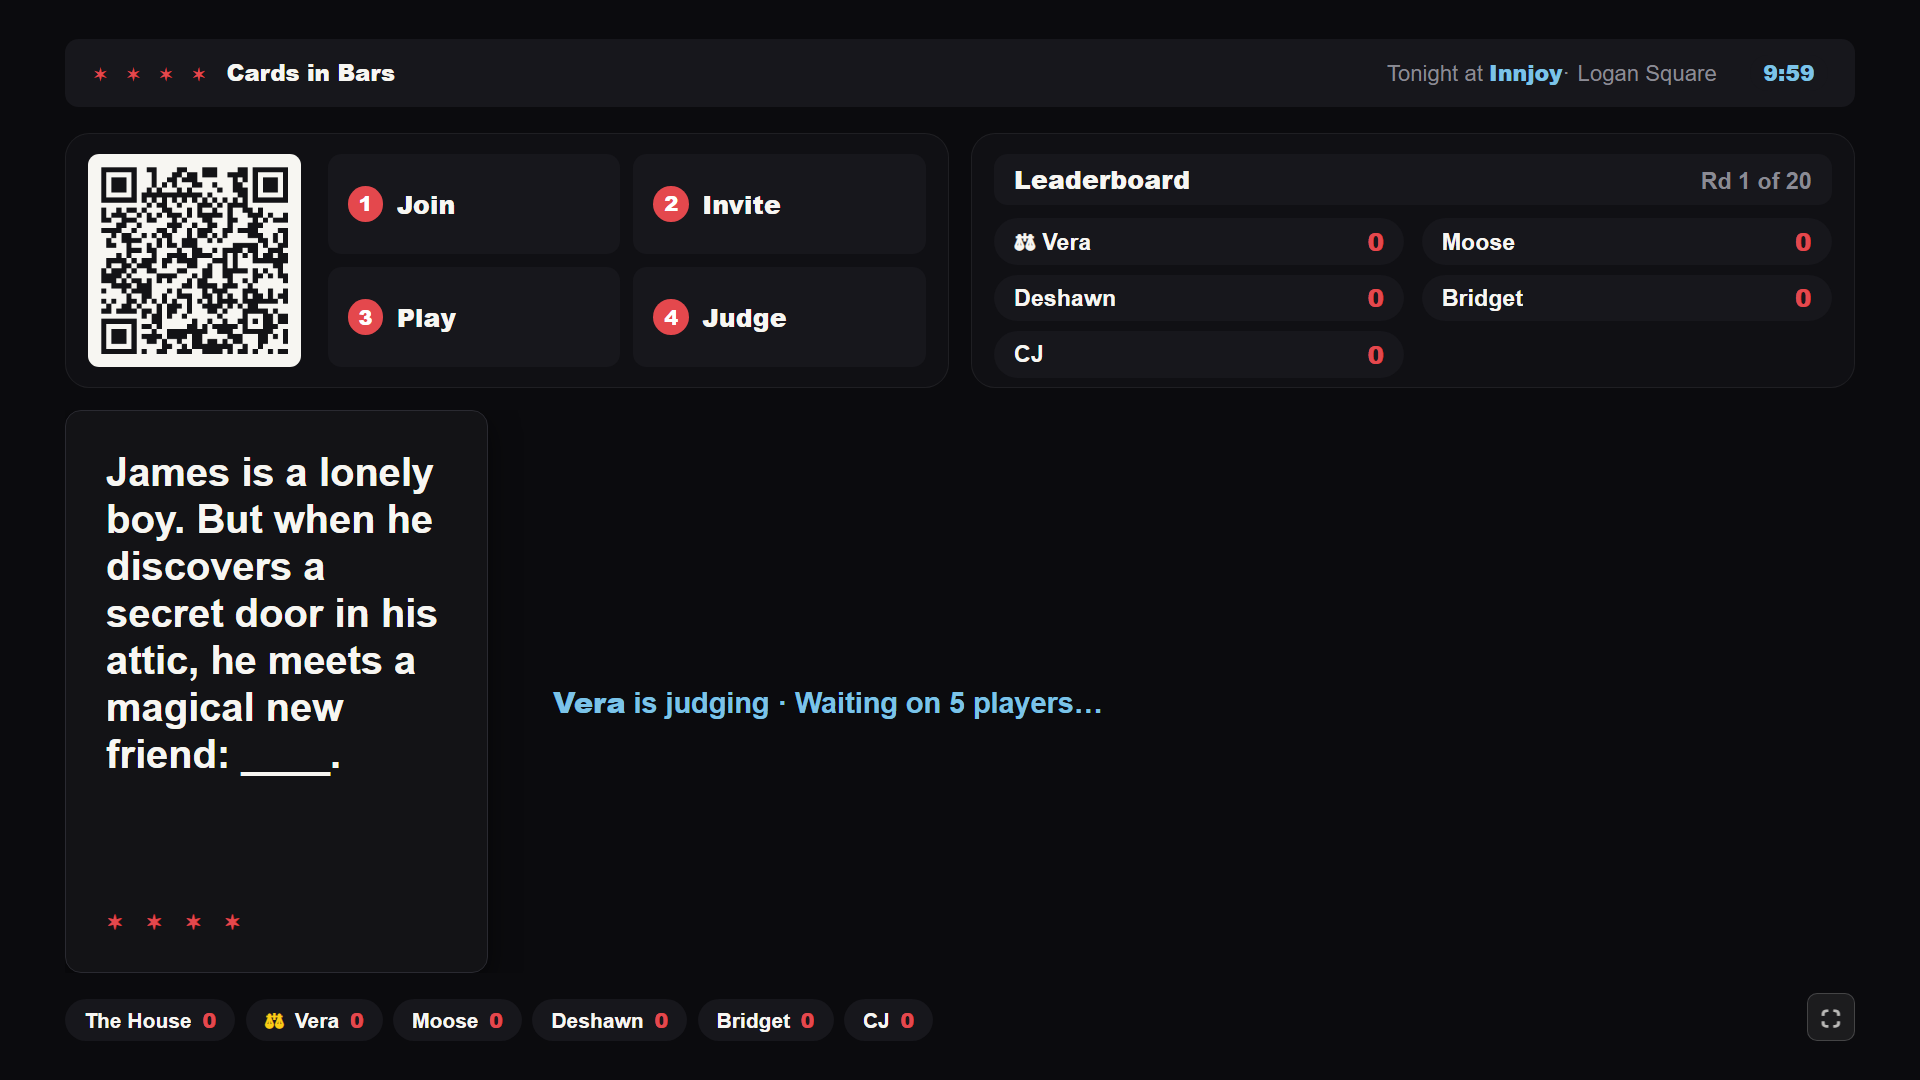The width and height of the screenshot is (1920, 1080).
Task: Click the 9:59 countdown timer
Action: [x=1788, y=73]
